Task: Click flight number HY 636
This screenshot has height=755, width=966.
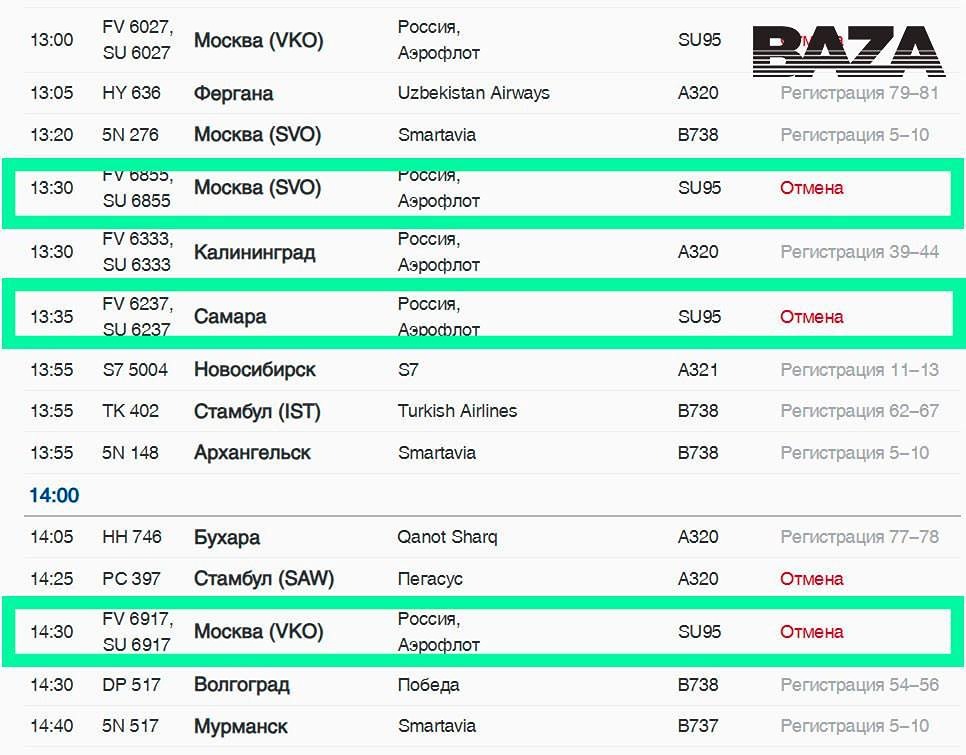Action: click(x=131, y=93)
